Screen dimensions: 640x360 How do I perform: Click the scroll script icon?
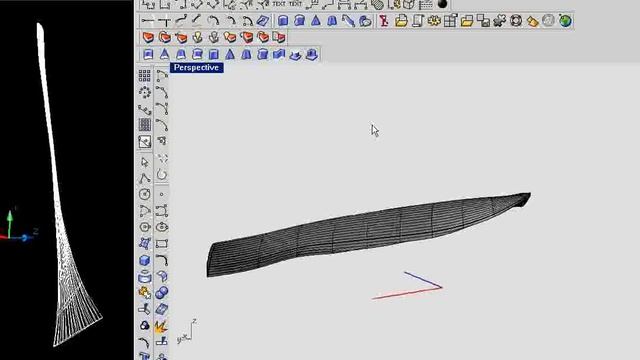(x=418, y=21)
